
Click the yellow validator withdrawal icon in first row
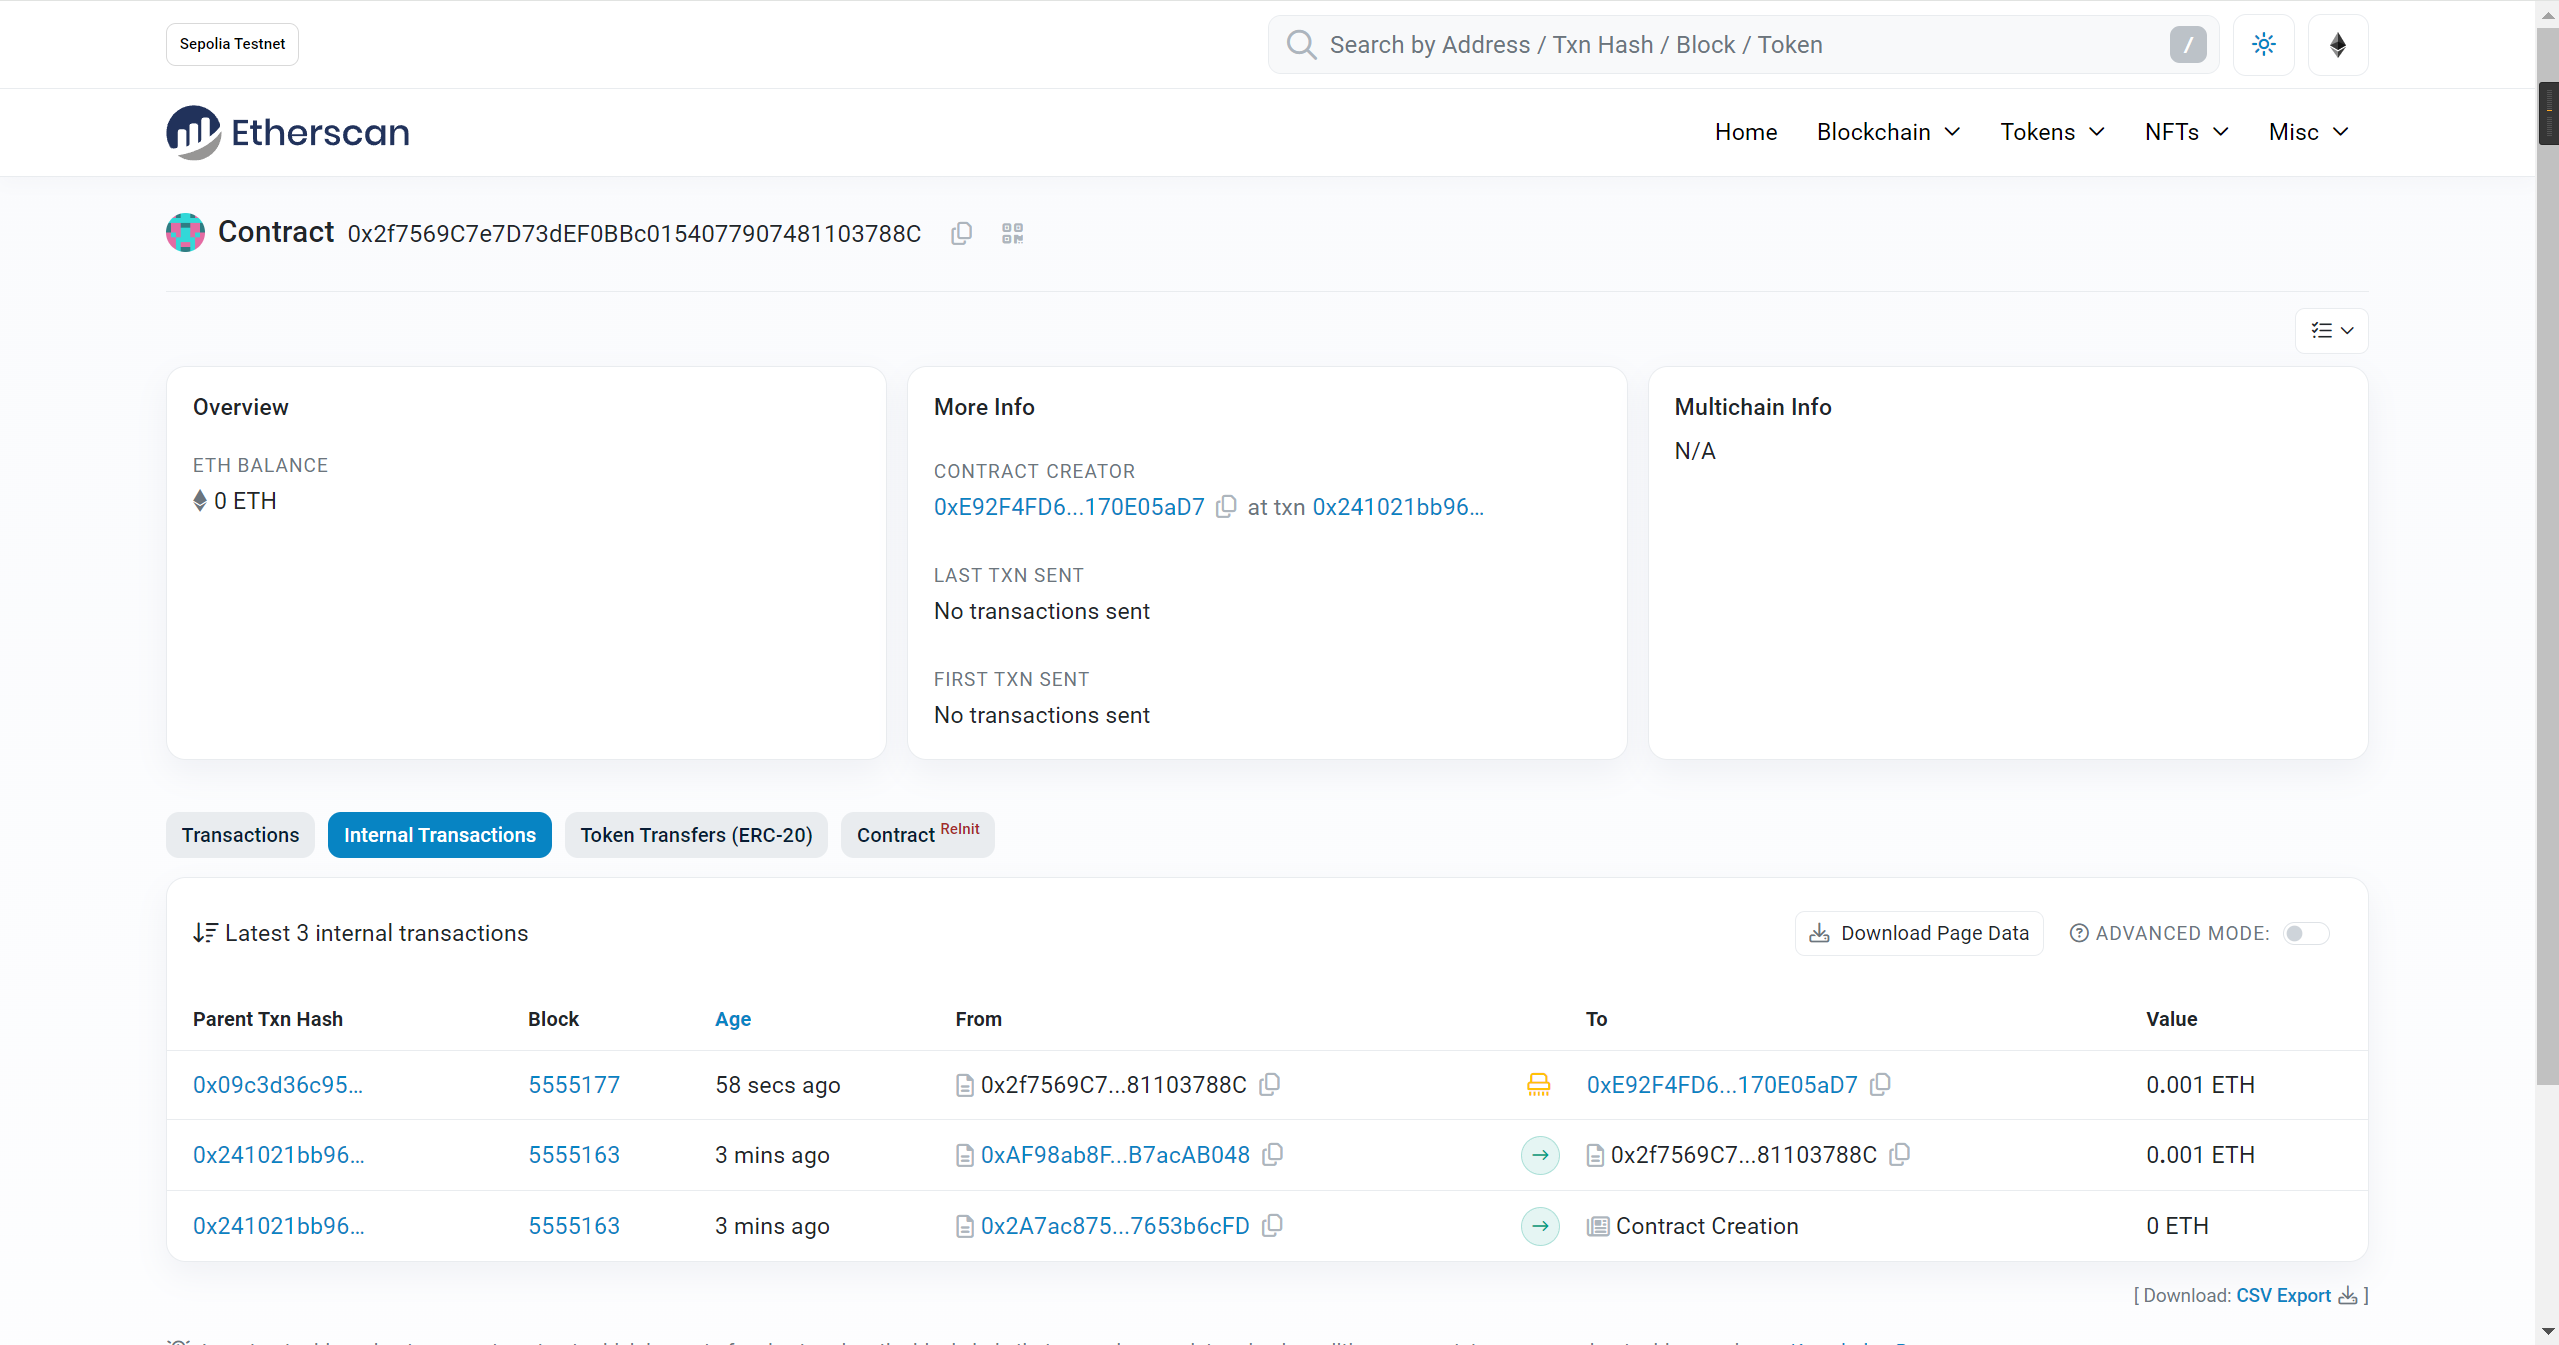(x=1538, y=1084)
